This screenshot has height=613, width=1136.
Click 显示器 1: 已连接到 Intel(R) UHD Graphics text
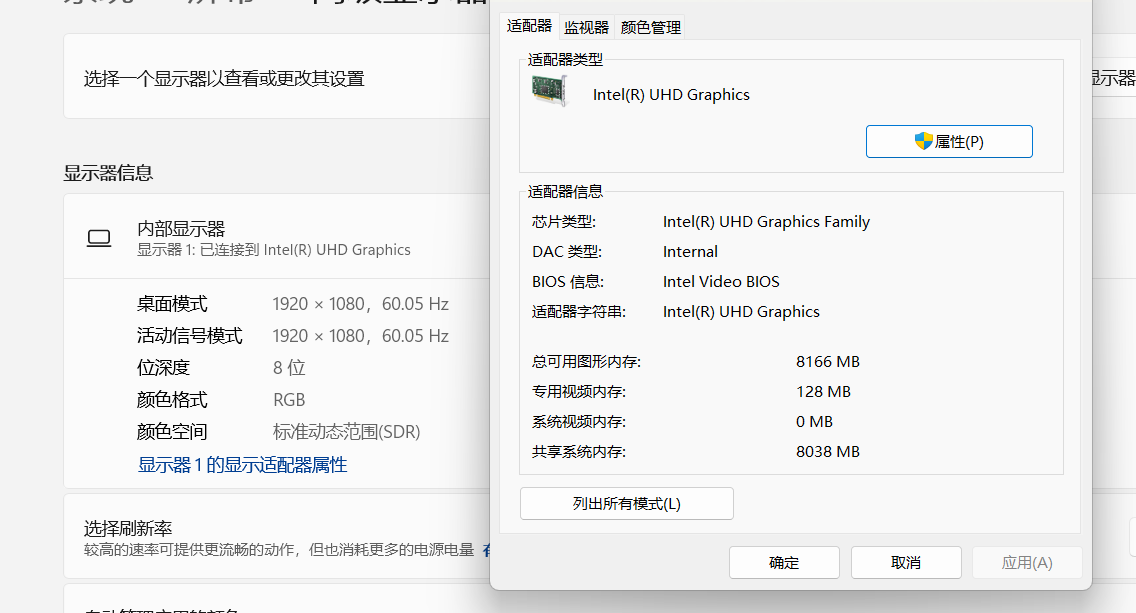(x=274, y=250)
